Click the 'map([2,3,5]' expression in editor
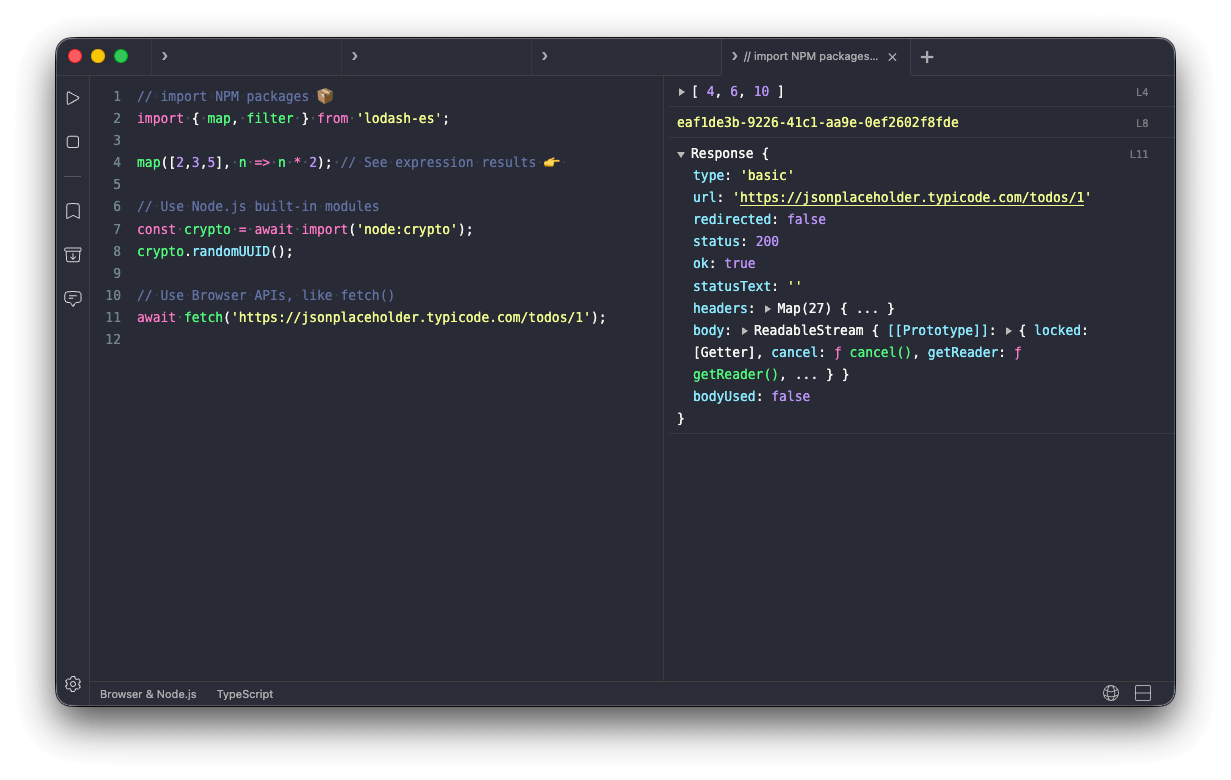The width and height of the screenshot is (1231, 780). 184,162
